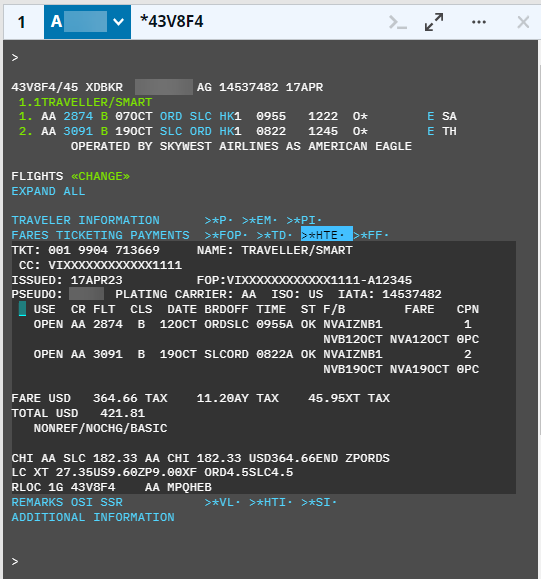Click HK status in segment 2
Screen dimensions: 541x579
point(227,131)
